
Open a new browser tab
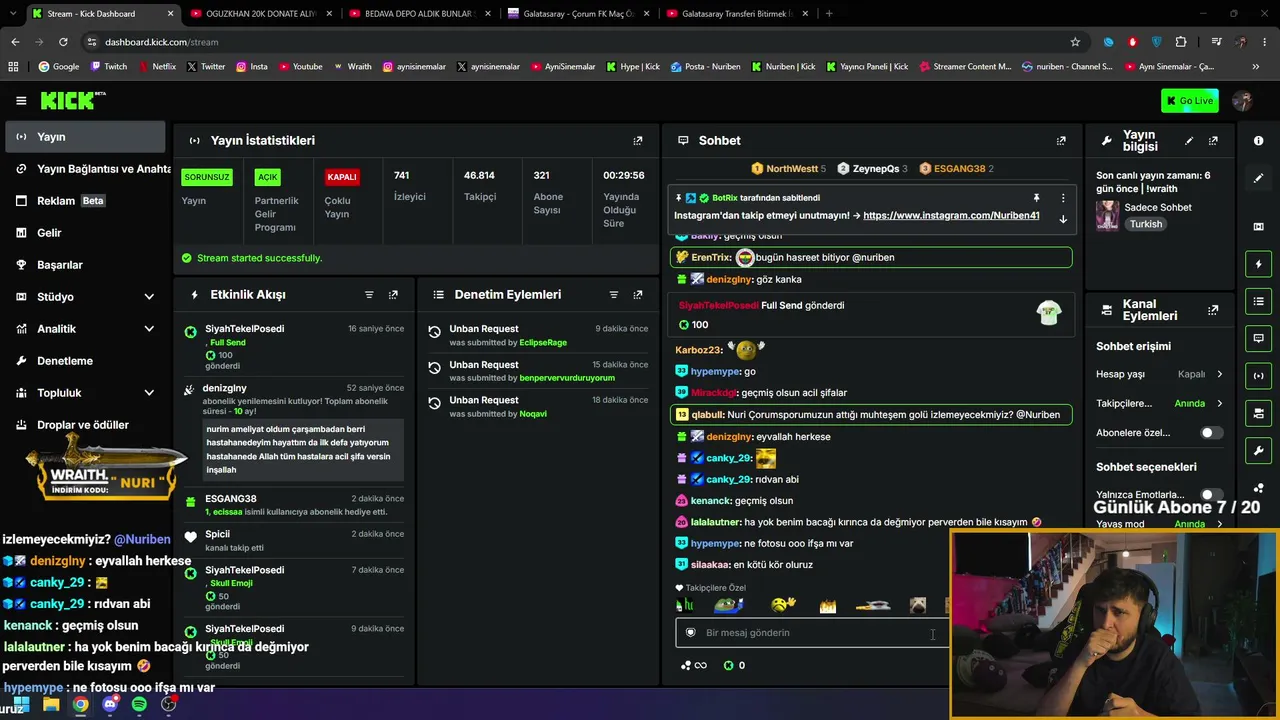pyautogui.click(x=829, y=14)
